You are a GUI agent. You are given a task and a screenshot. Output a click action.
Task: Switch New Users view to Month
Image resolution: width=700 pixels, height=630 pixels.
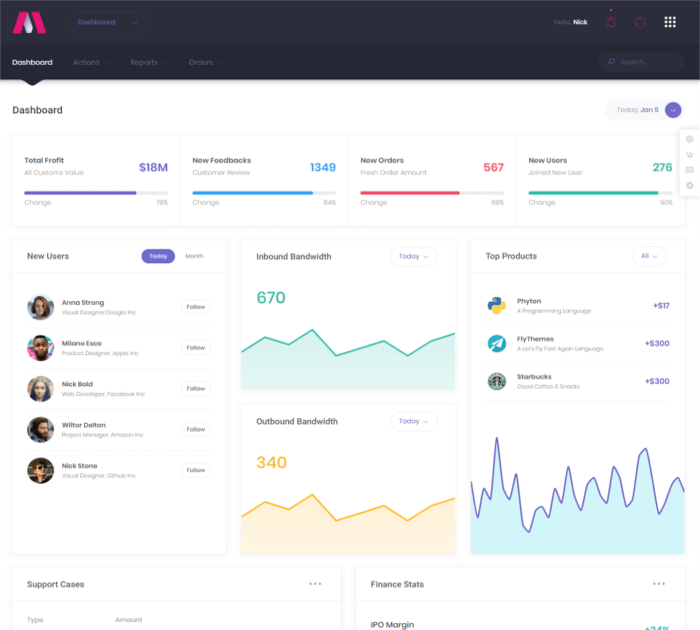click(x=194, y=256)
